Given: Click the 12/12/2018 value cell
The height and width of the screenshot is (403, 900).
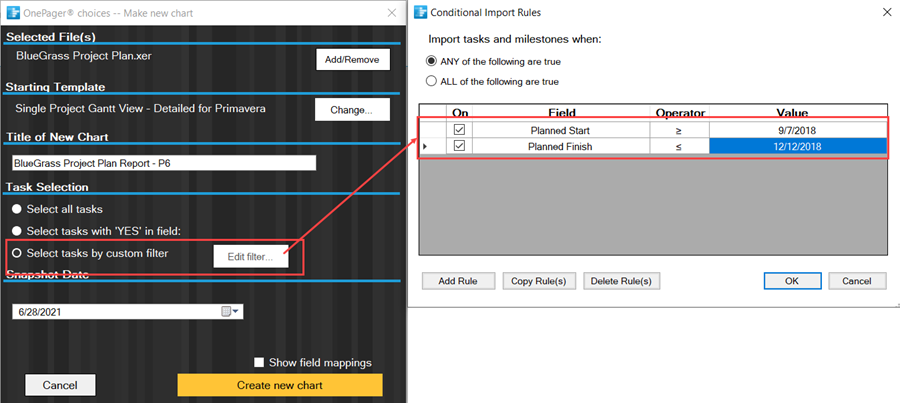Looking at the screenshot, I should (797, 146).
